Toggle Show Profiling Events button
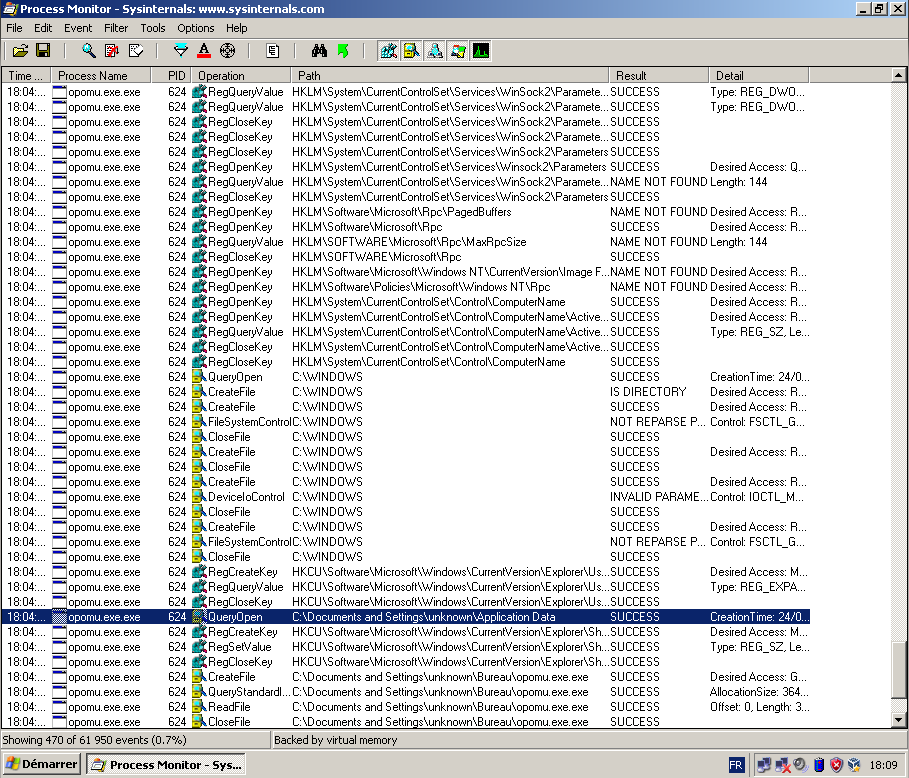 (481, 50)
